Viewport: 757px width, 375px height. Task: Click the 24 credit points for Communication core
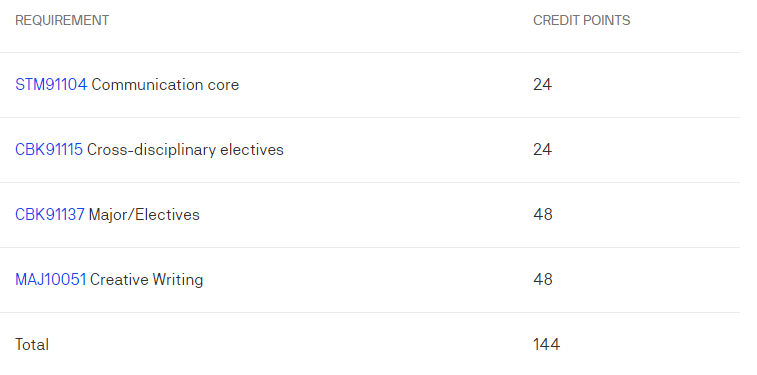click(x=543, y=85)
